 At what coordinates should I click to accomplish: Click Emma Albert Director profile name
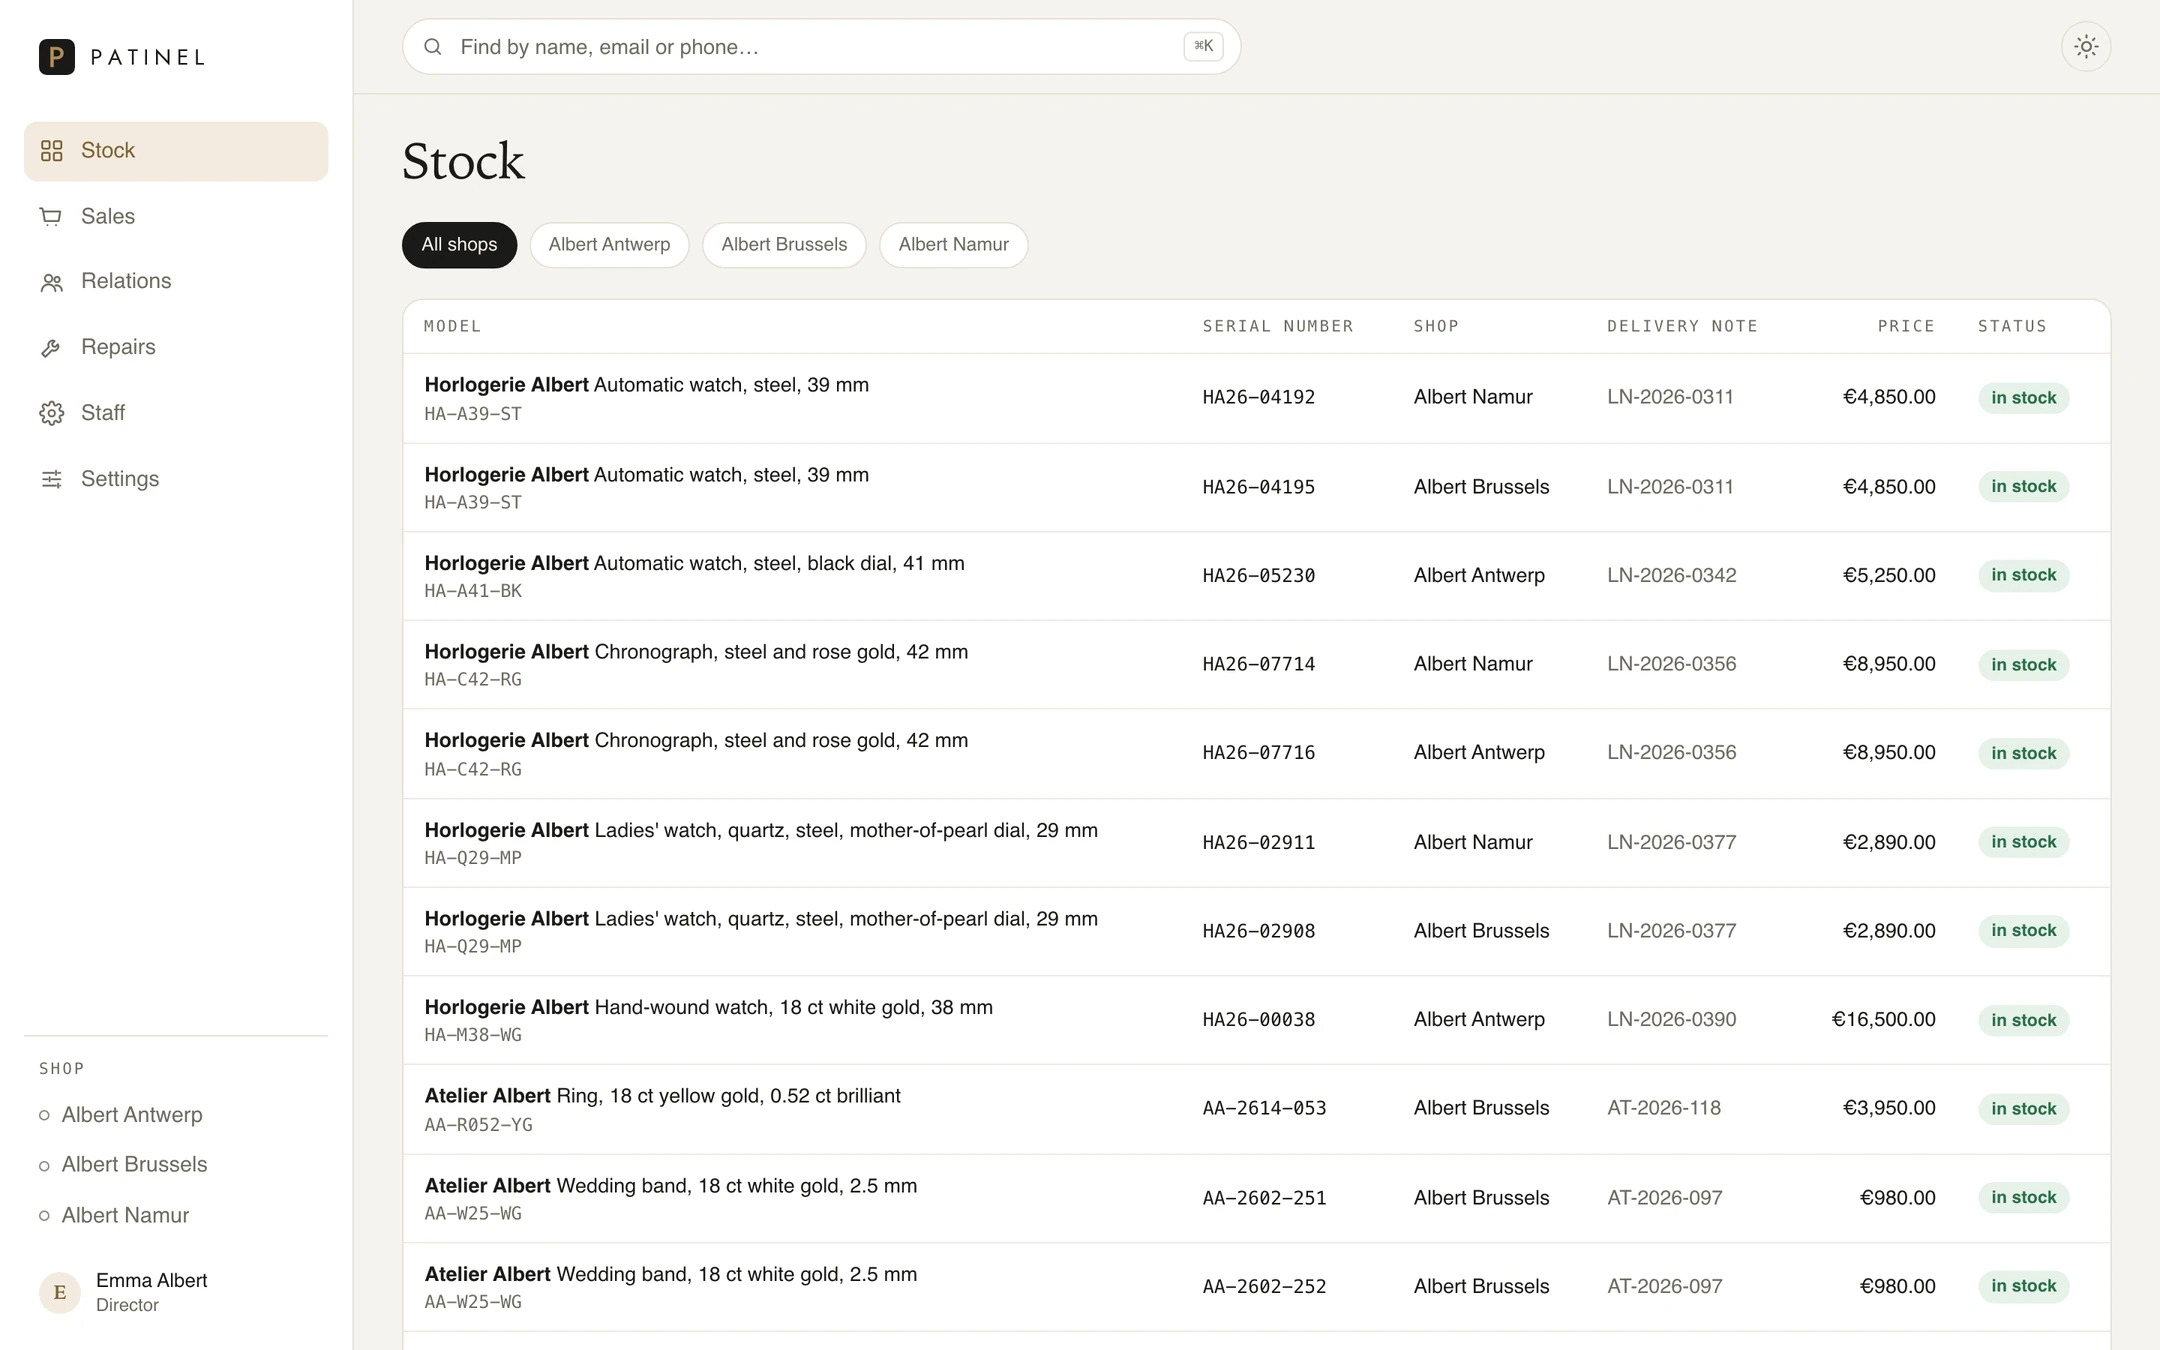coord(151,1281)
